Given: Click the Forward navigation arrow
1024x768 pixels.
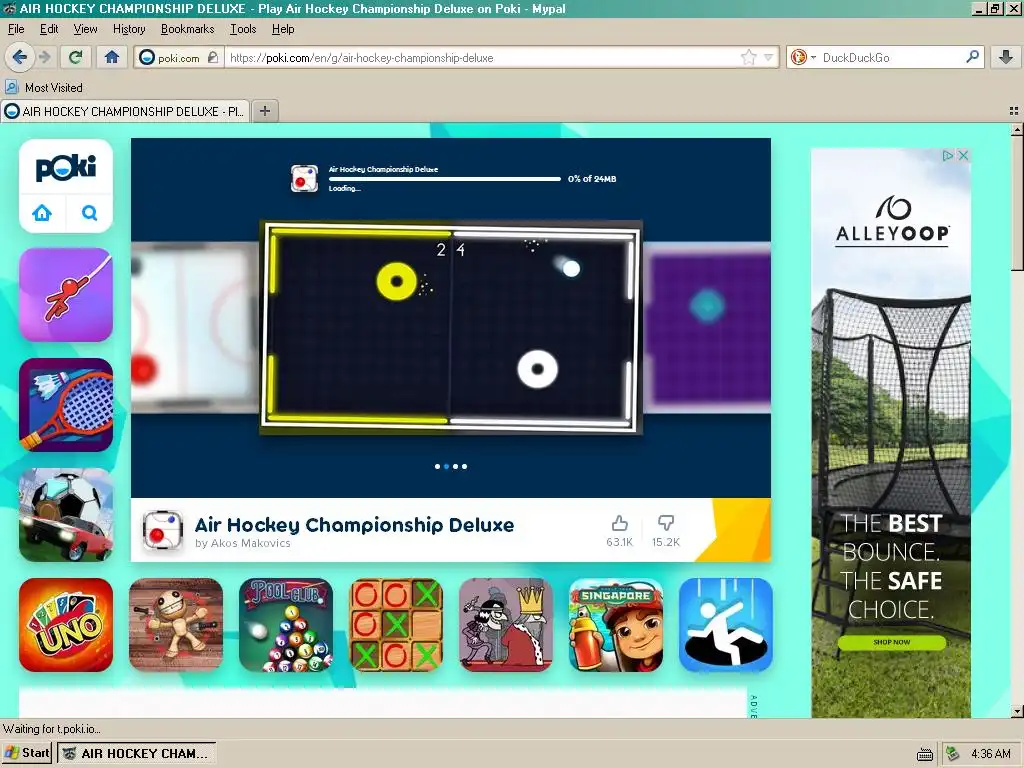Looking at the screenshot, I should click(45, 57).
